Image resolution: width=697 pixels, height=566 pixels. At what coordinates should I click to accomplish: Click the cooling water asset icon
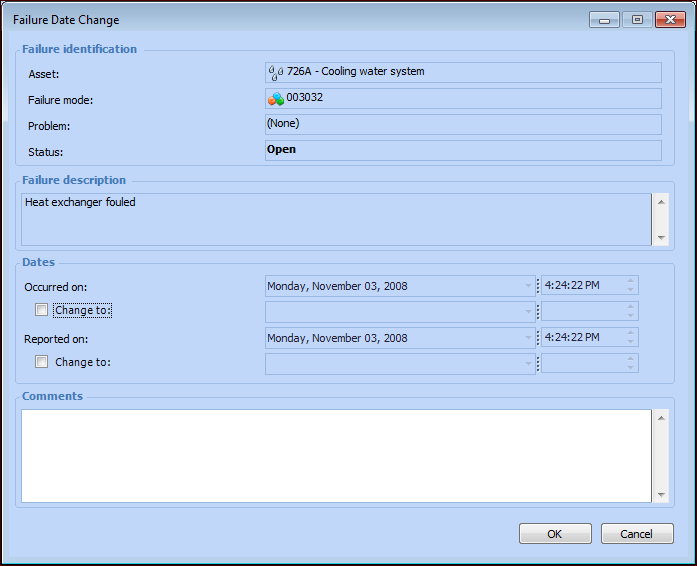(276, 72)
